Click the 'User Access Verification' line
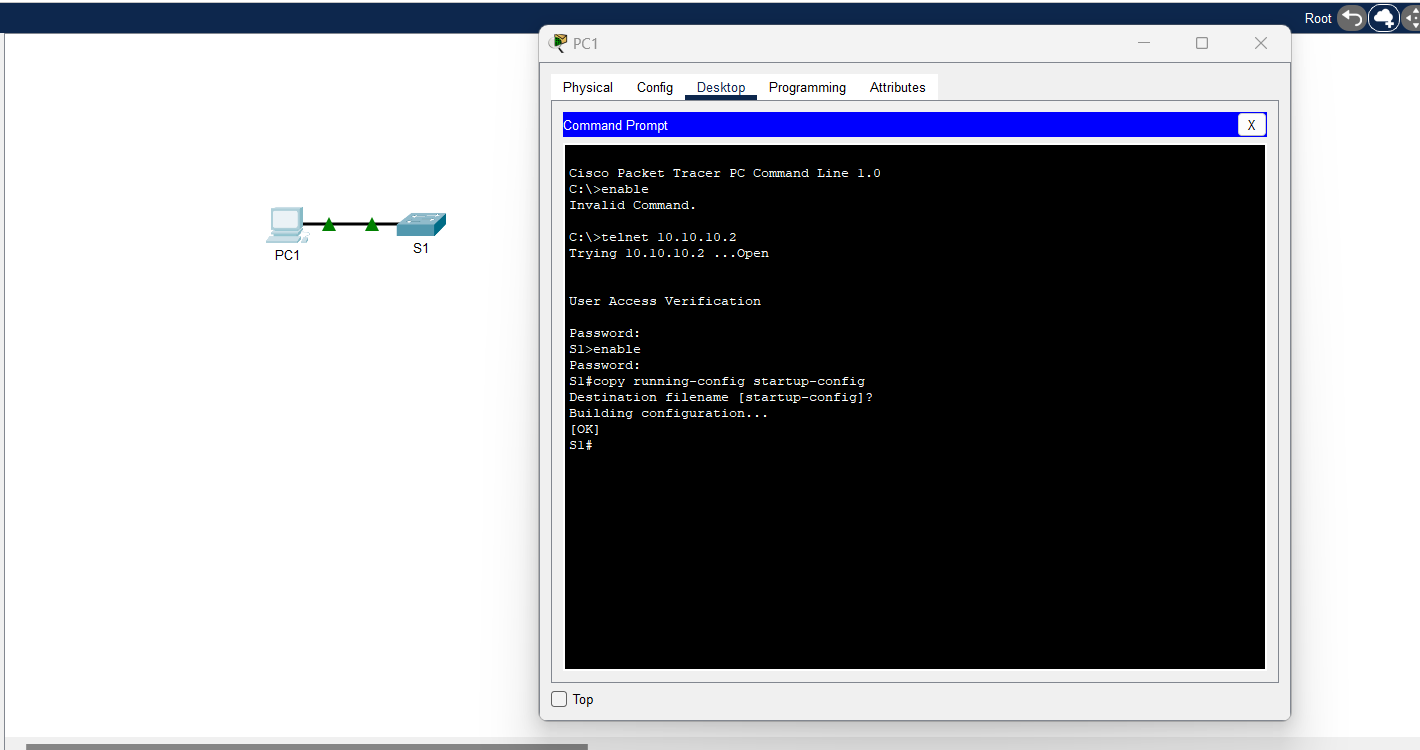1420x750 pixels. pyautogui.click(x=665, y=301)
